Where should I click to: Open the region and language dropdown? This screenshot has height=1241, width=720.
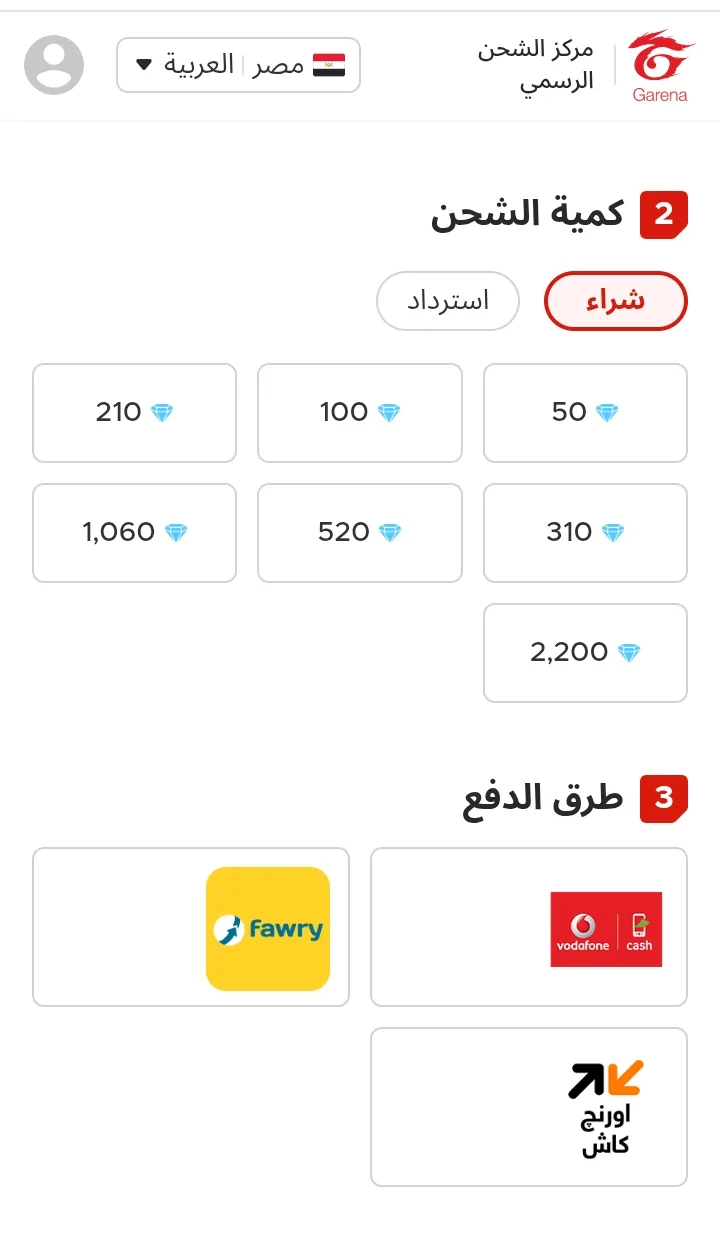click(x=238, y=66)
